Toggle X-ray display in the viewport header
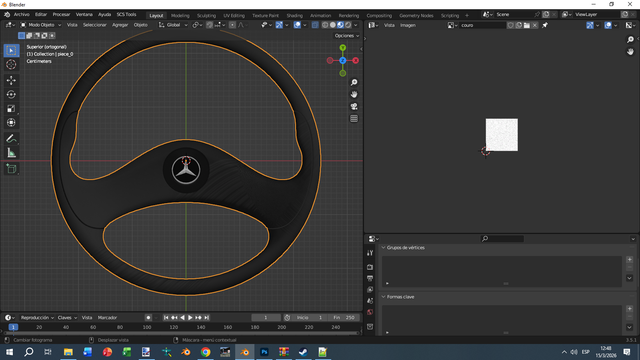Image resolution: width=640 pixels, height=360 pixels. 315,25
